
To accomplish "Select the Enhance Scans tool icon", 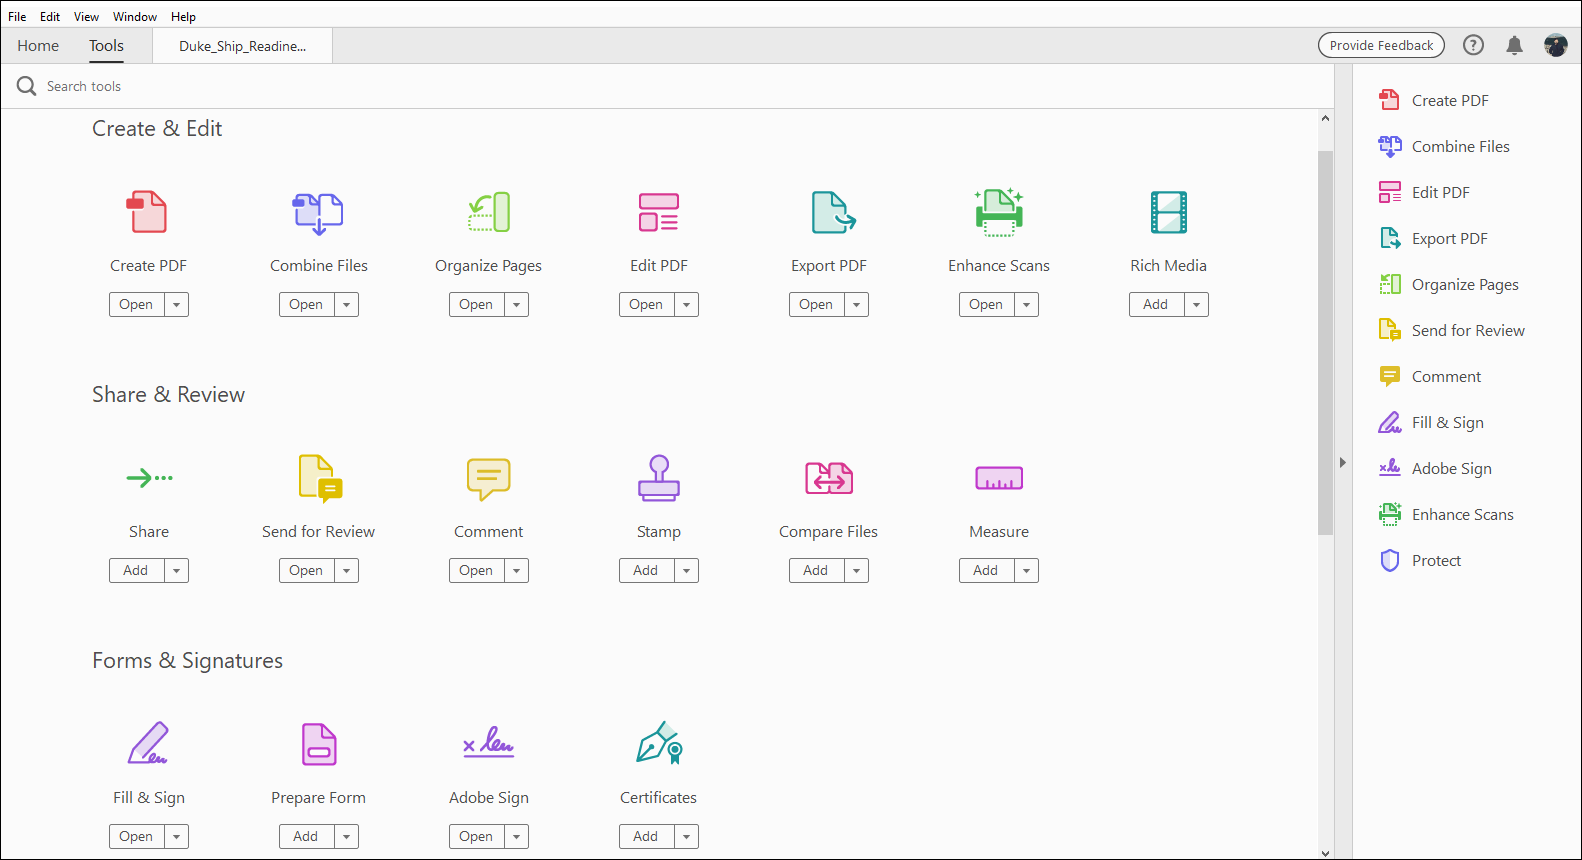I will coord(999,212).
